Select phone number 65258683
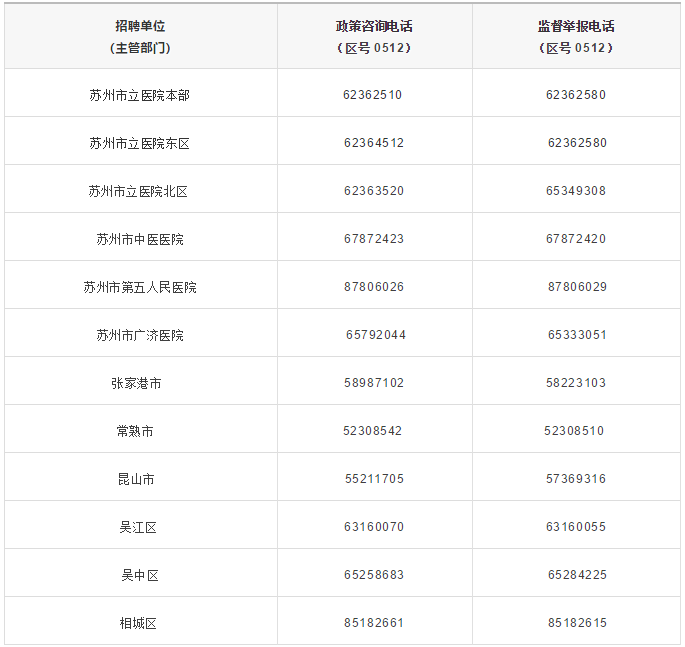This screenshot has width=685, height=647. tap(374, 575)
